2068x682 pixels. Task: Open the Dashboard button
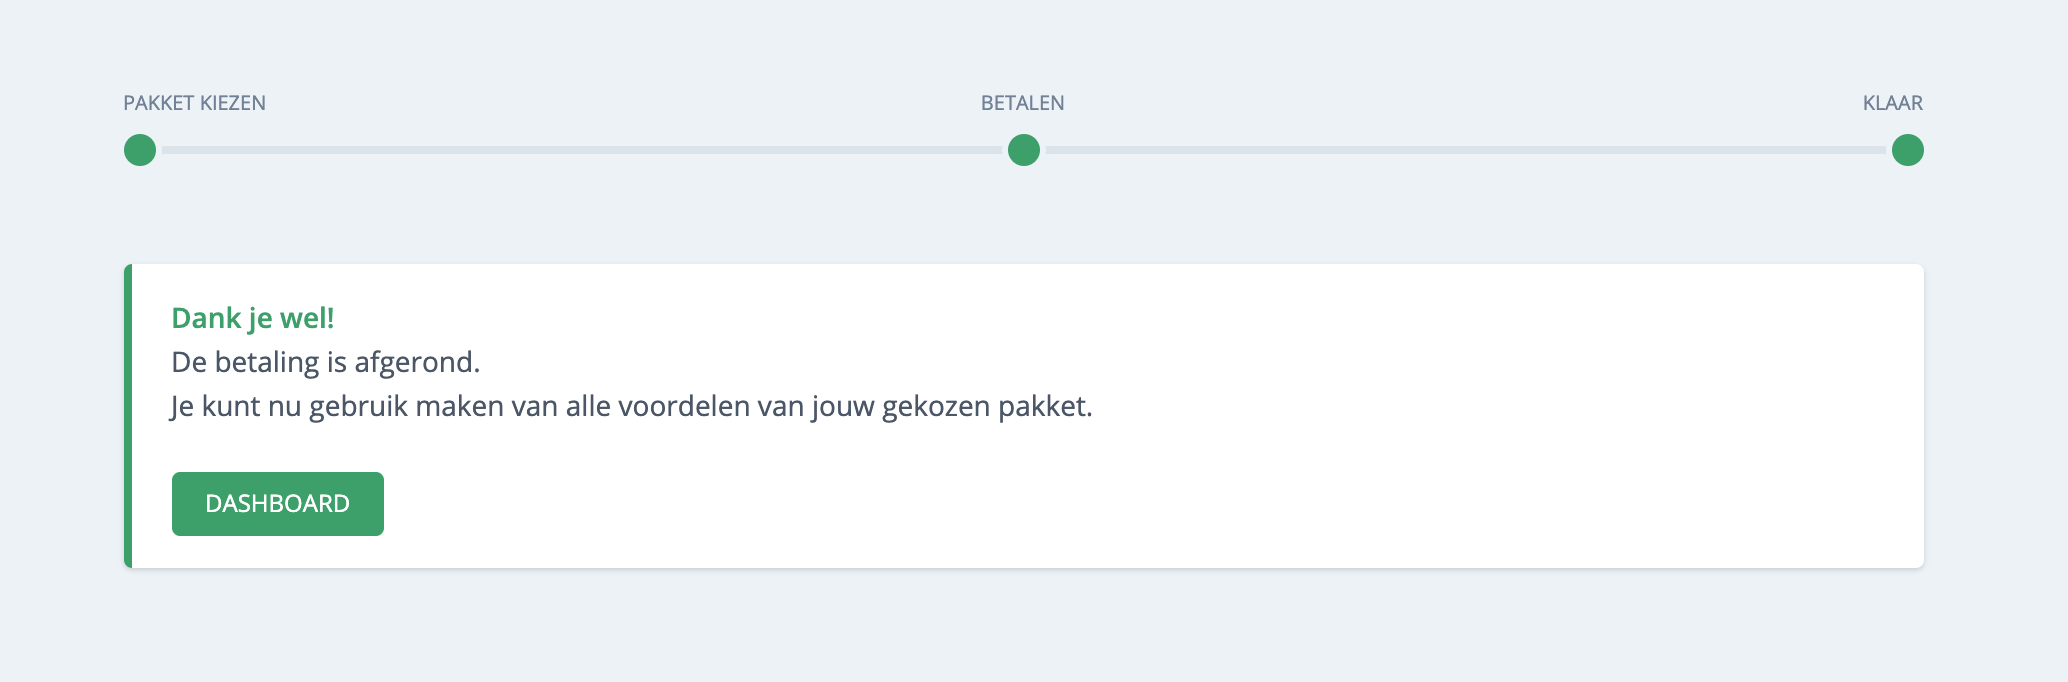pos(277,504)
